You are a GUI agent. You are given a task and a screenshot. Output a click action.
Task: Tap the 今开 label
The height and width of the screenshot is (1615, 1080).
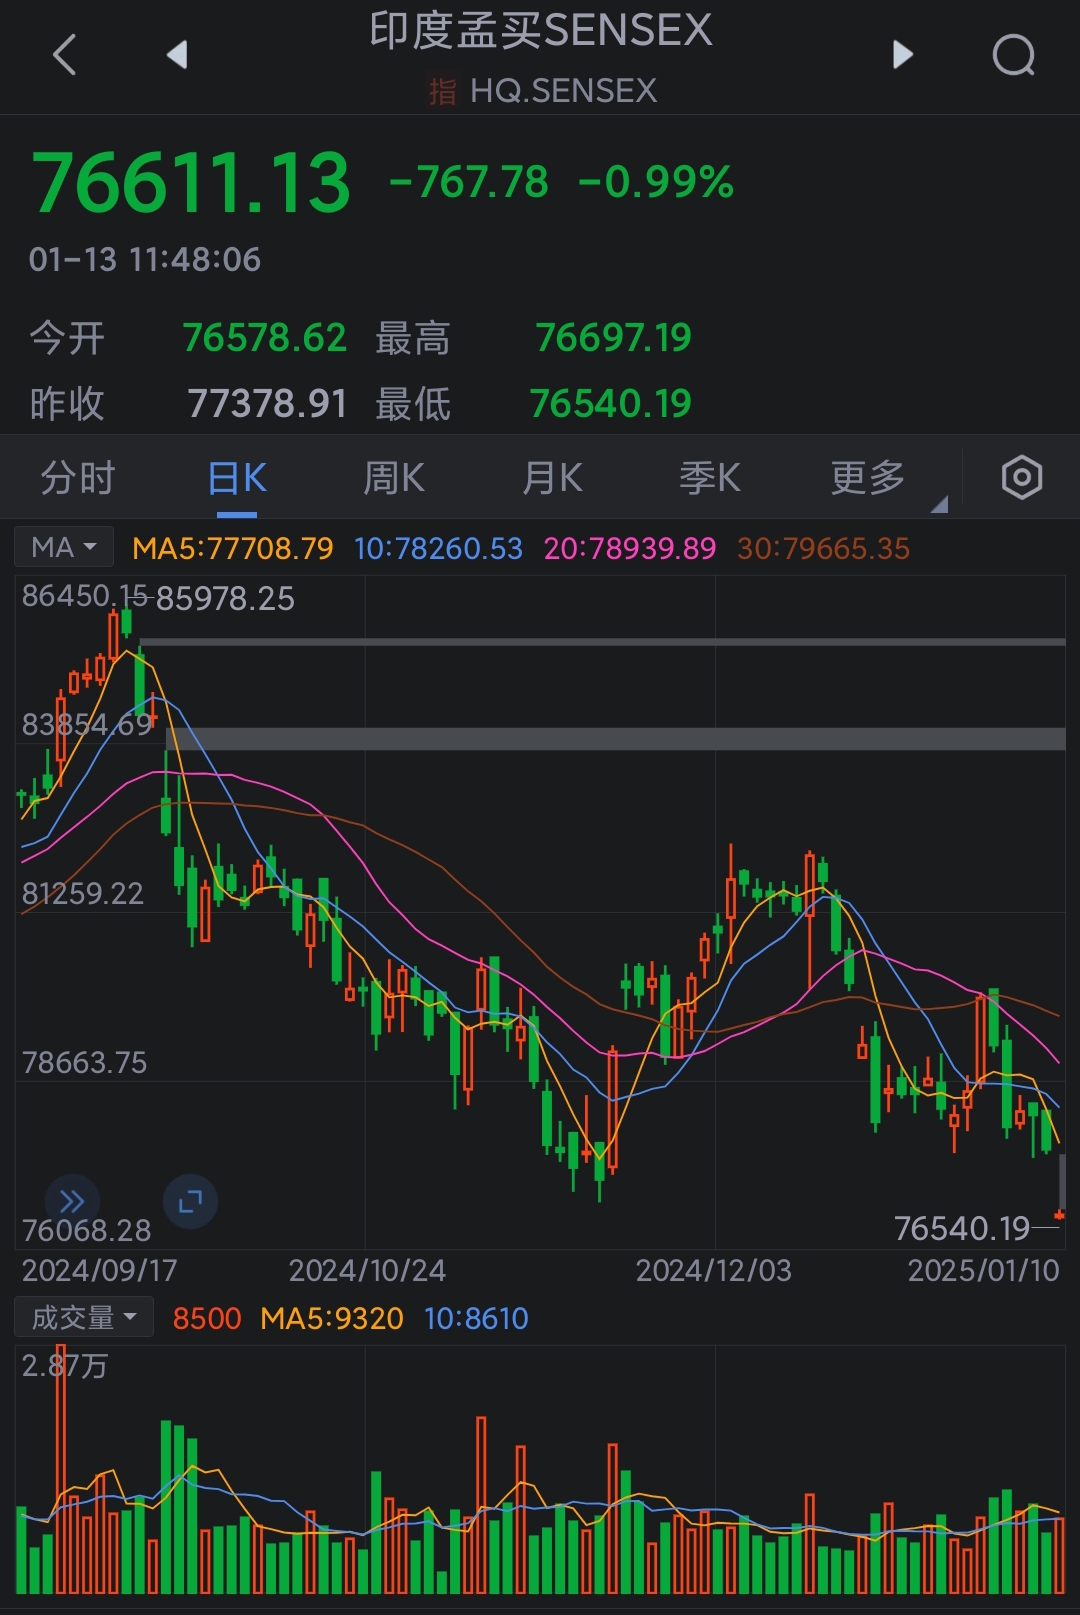tap(67, 338)
